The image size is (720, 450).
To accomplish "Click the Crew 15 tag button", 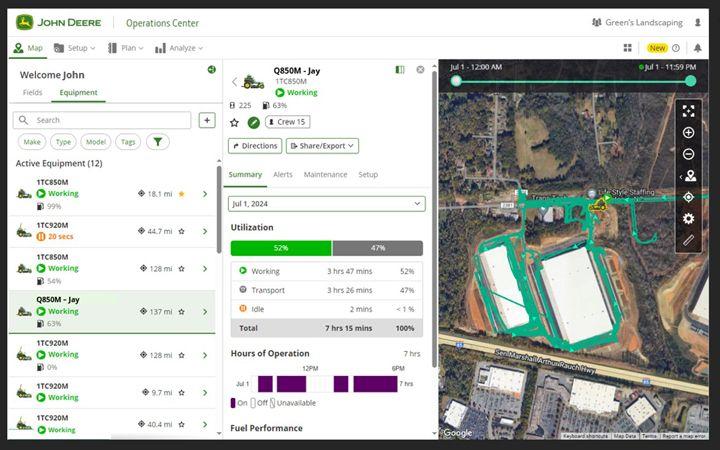I will pyautogui.click(x=287, y=122).
